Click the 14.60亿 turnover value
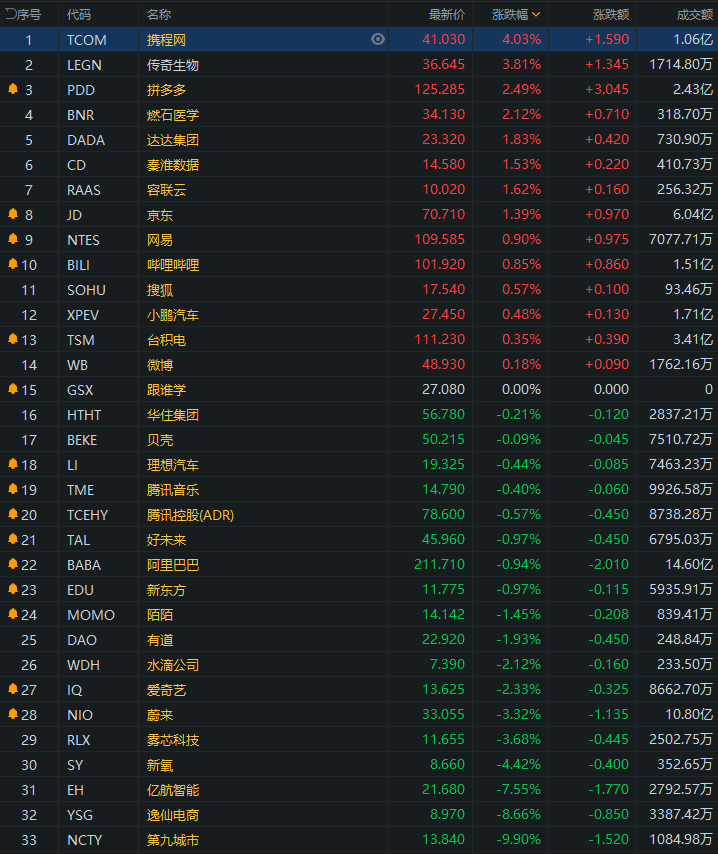The width and height of the screenshot is (718, 854). (689, 564)
